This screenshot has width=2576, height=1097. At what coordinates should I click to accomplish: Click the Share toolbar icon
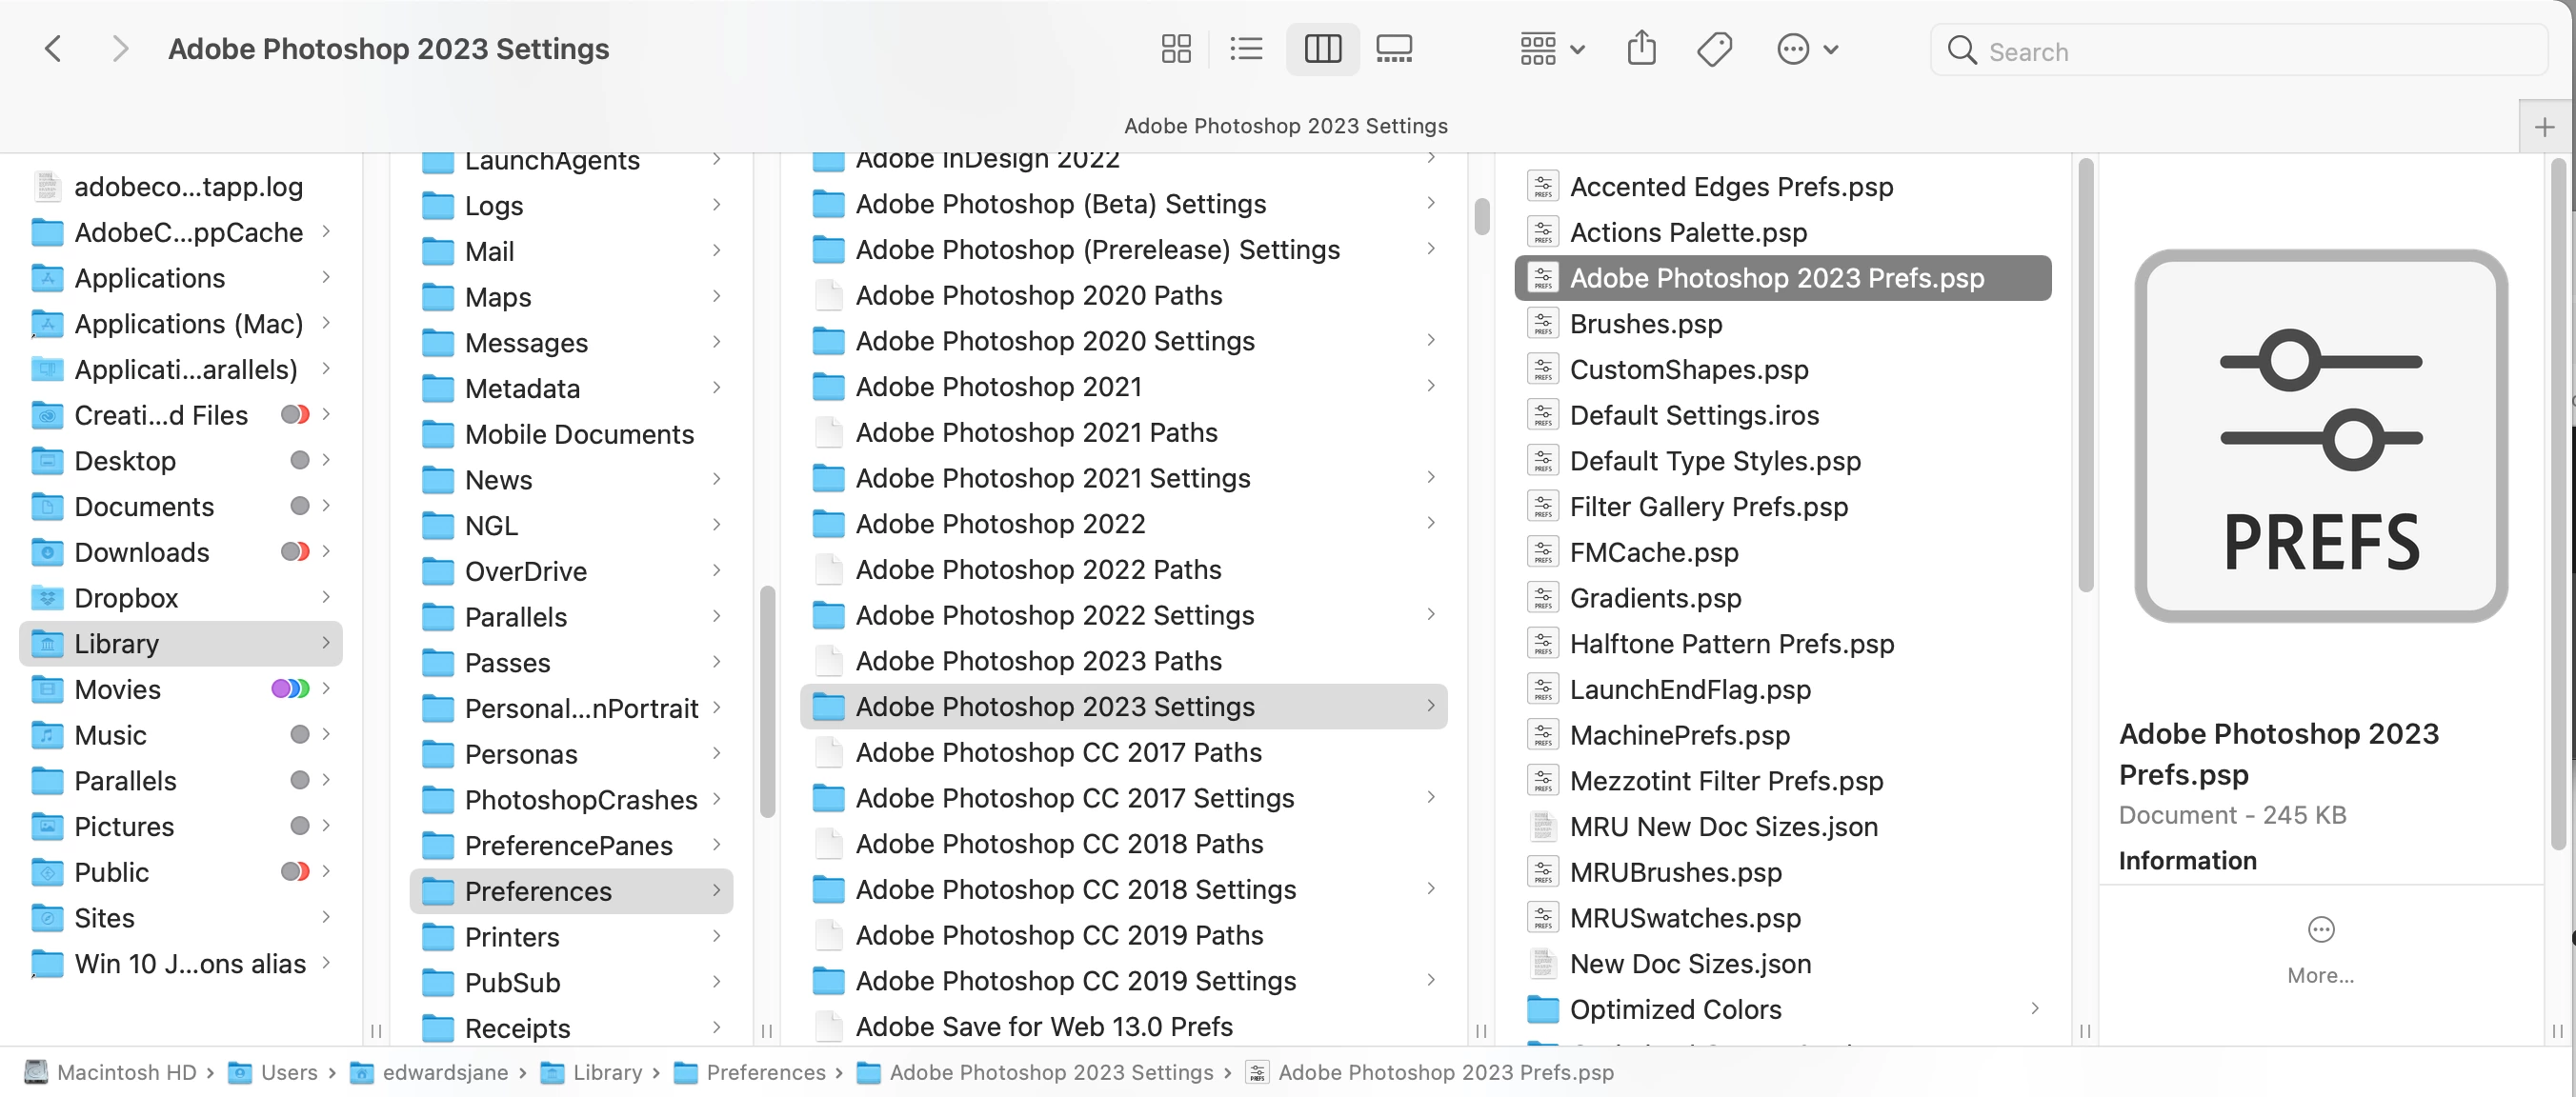pyautogui.click(x=1641, y=49)
